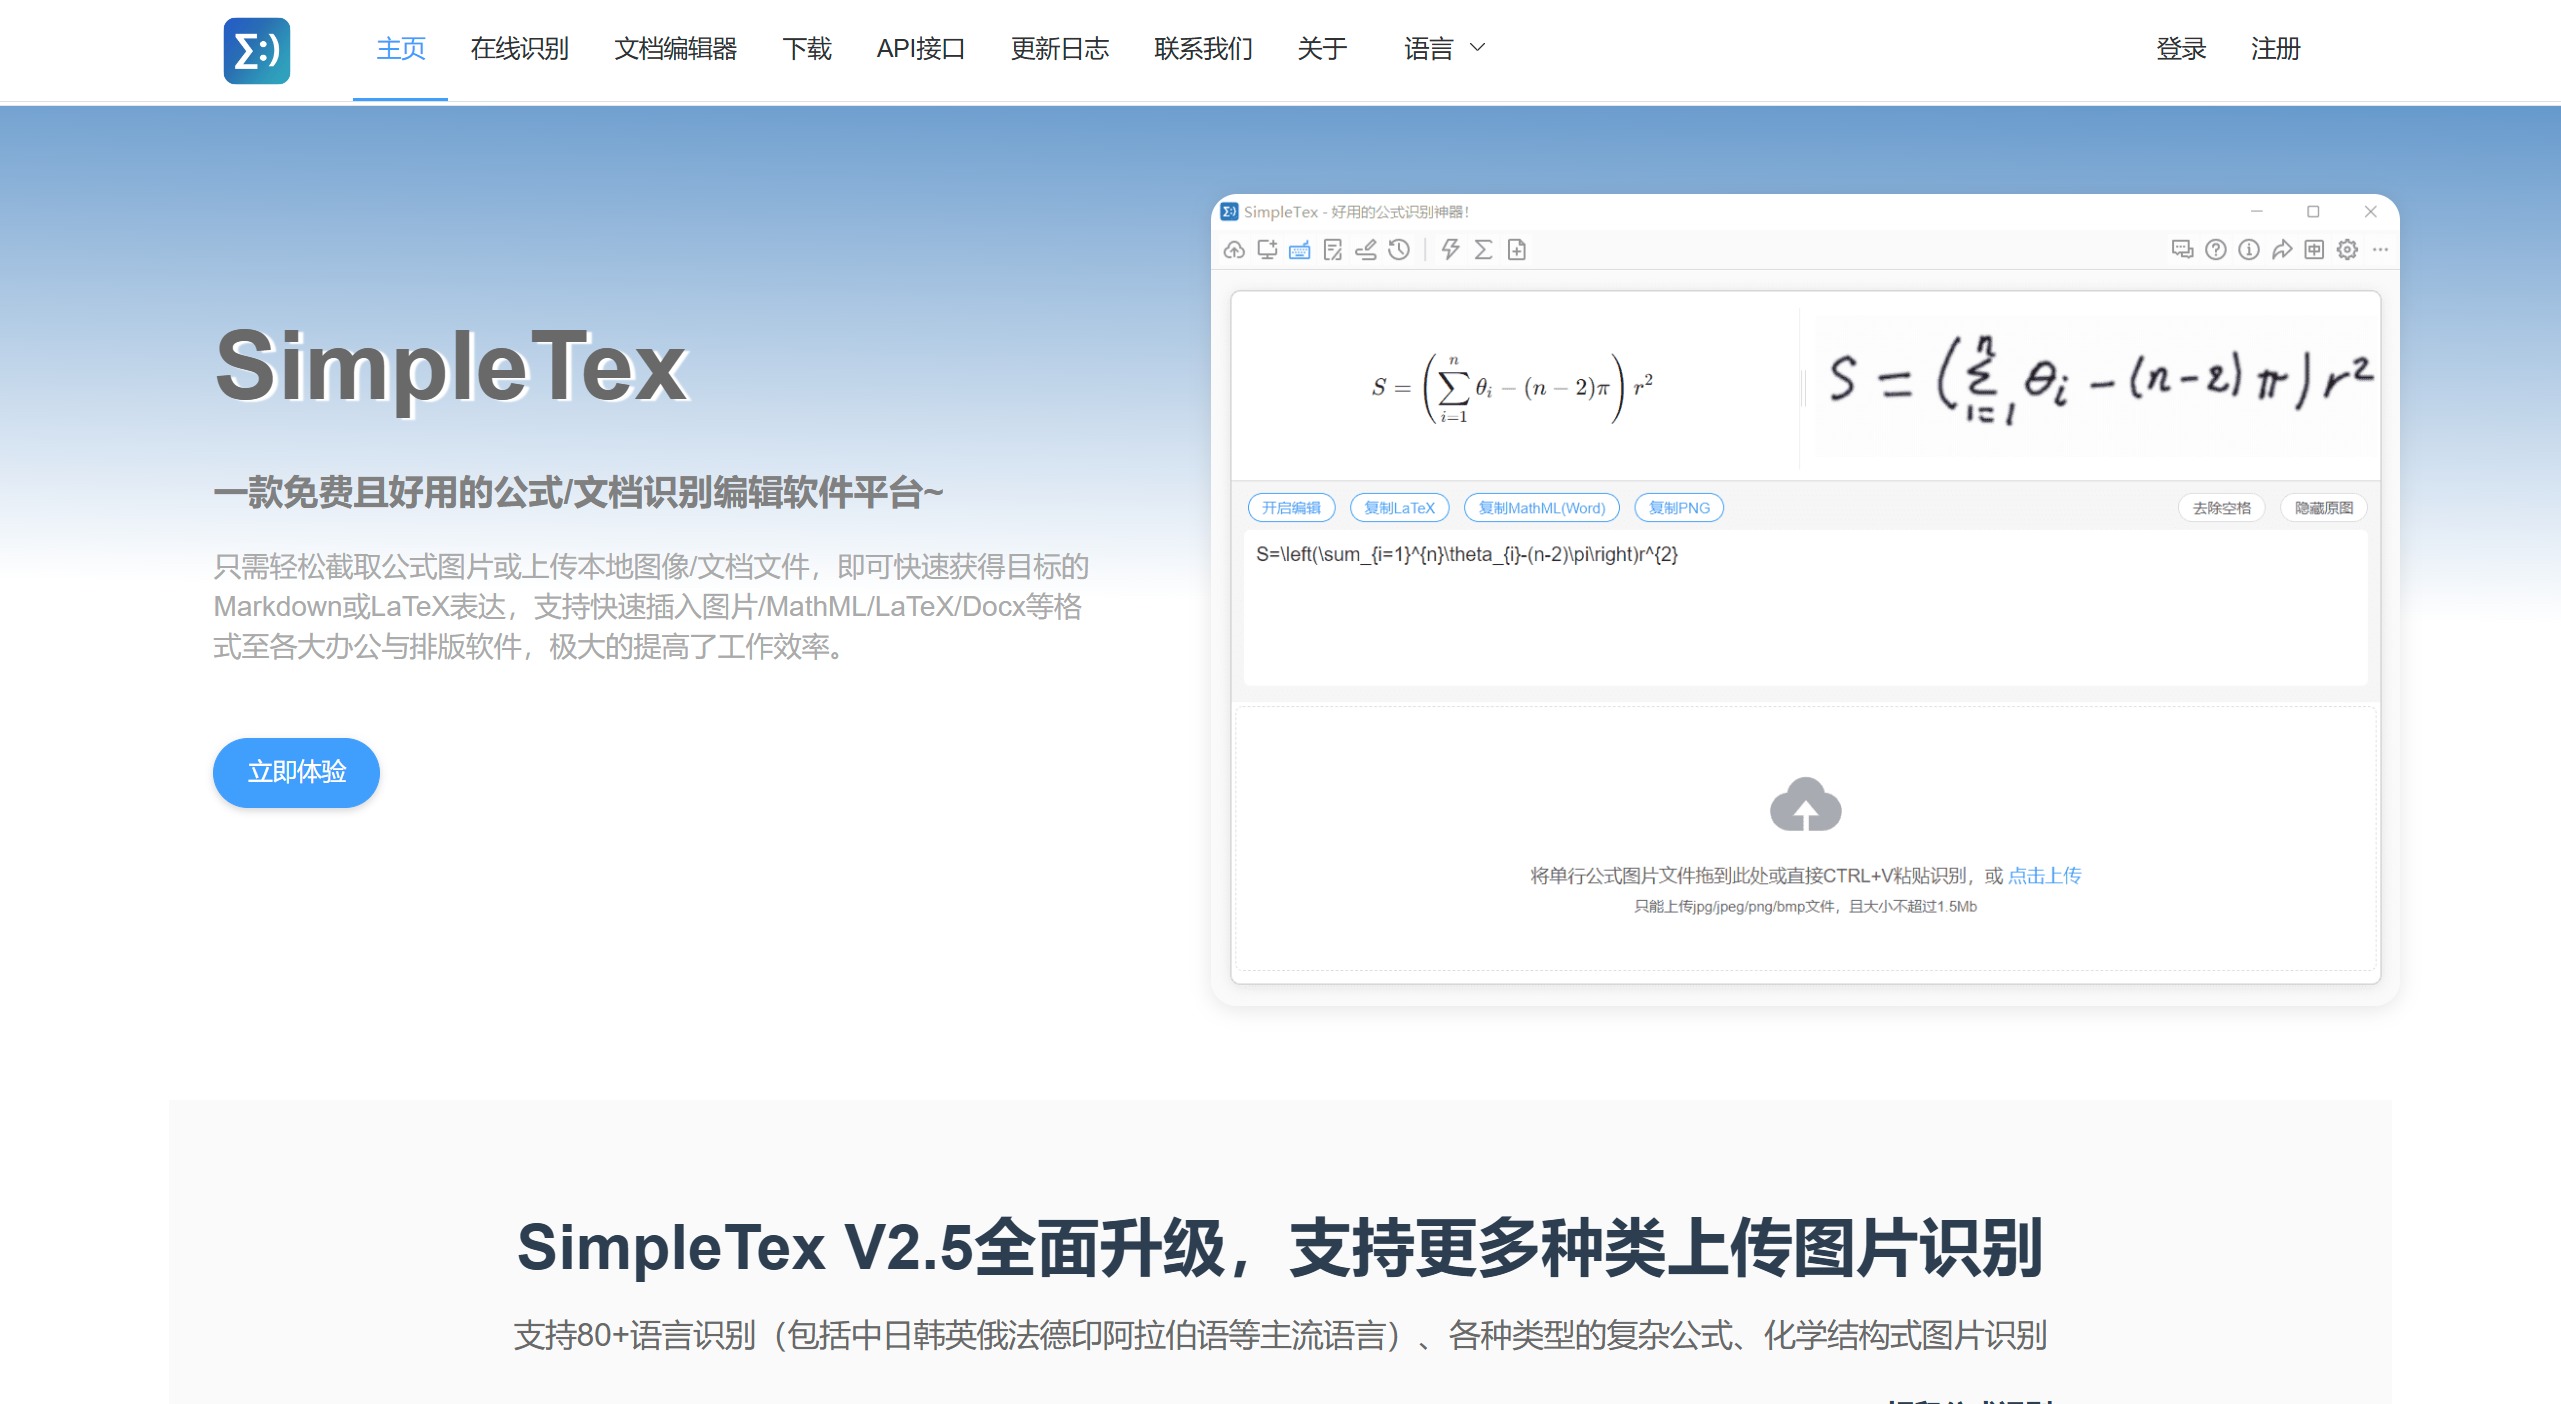Open the settings gear icon in app toolbar
Screen dimensions: 2561x1404
(2347, 250)
